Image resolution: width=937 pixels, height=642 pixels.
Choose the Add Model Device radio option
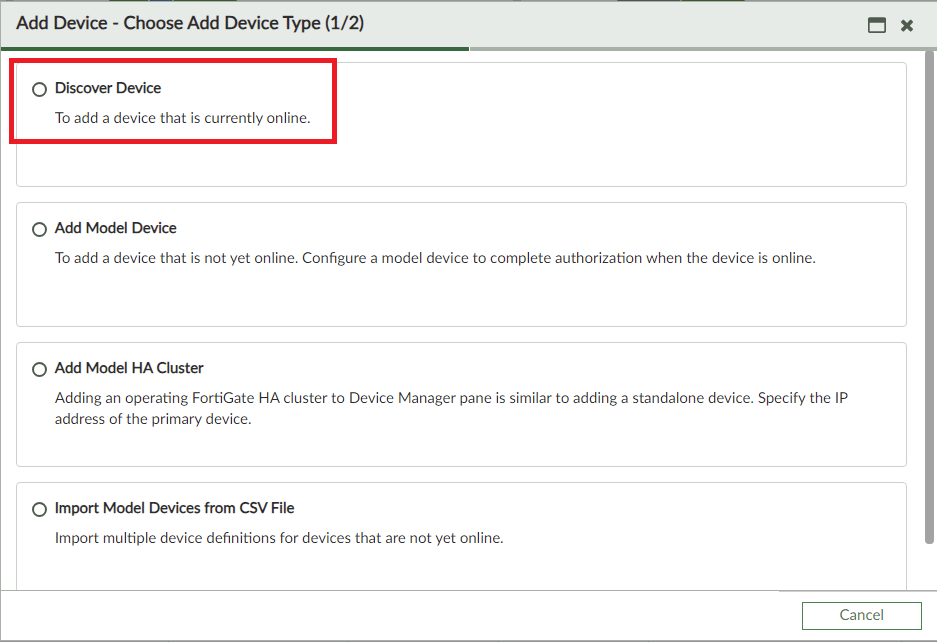(x=39, y=229)
